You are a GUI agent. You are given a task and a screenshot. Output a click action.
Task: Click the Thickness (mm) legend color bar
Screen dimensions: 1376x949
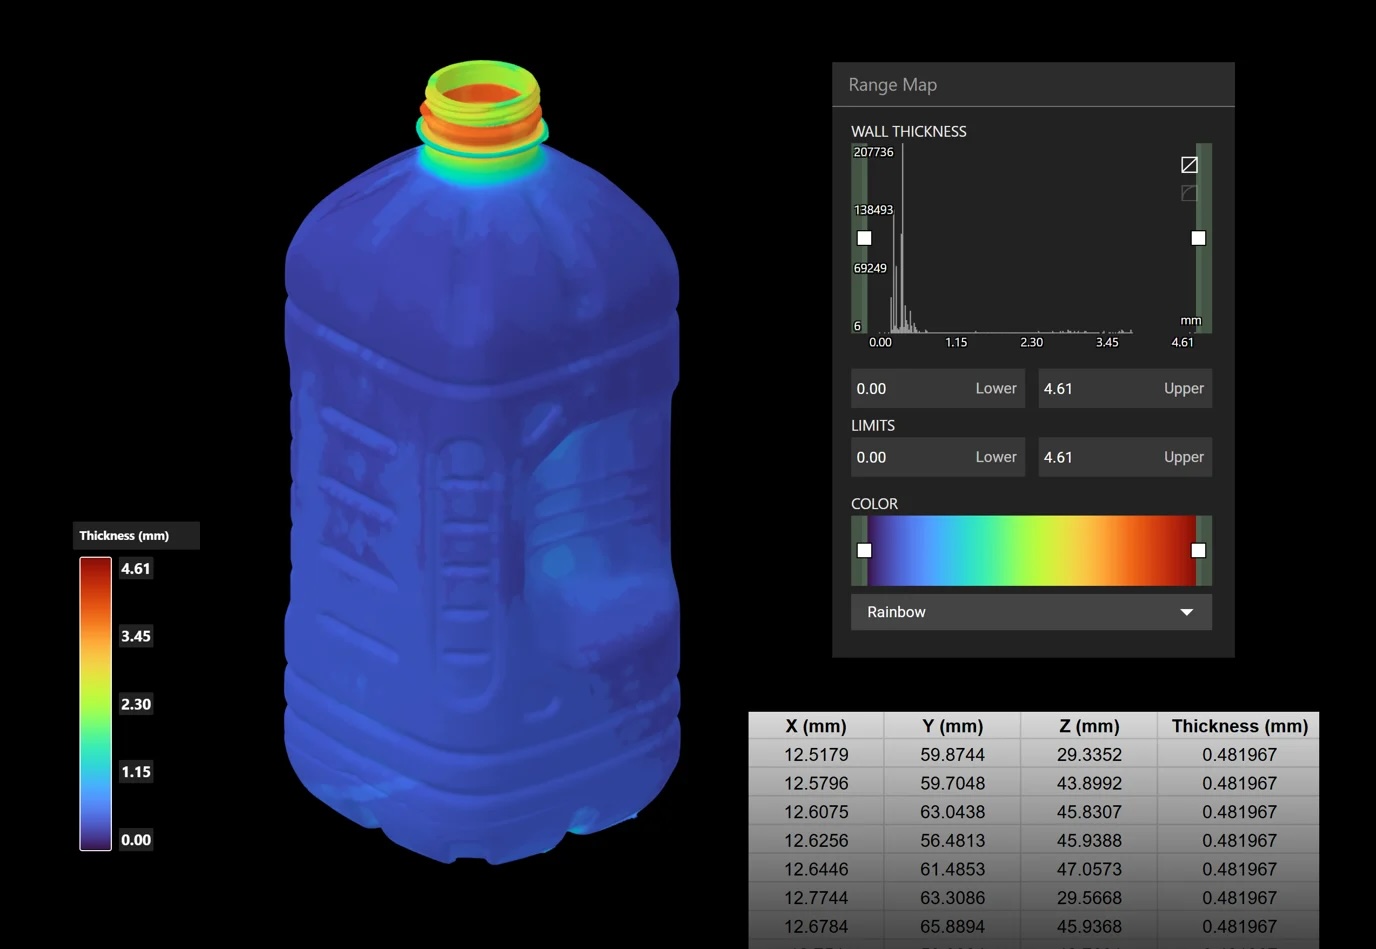tap(96, 704)
